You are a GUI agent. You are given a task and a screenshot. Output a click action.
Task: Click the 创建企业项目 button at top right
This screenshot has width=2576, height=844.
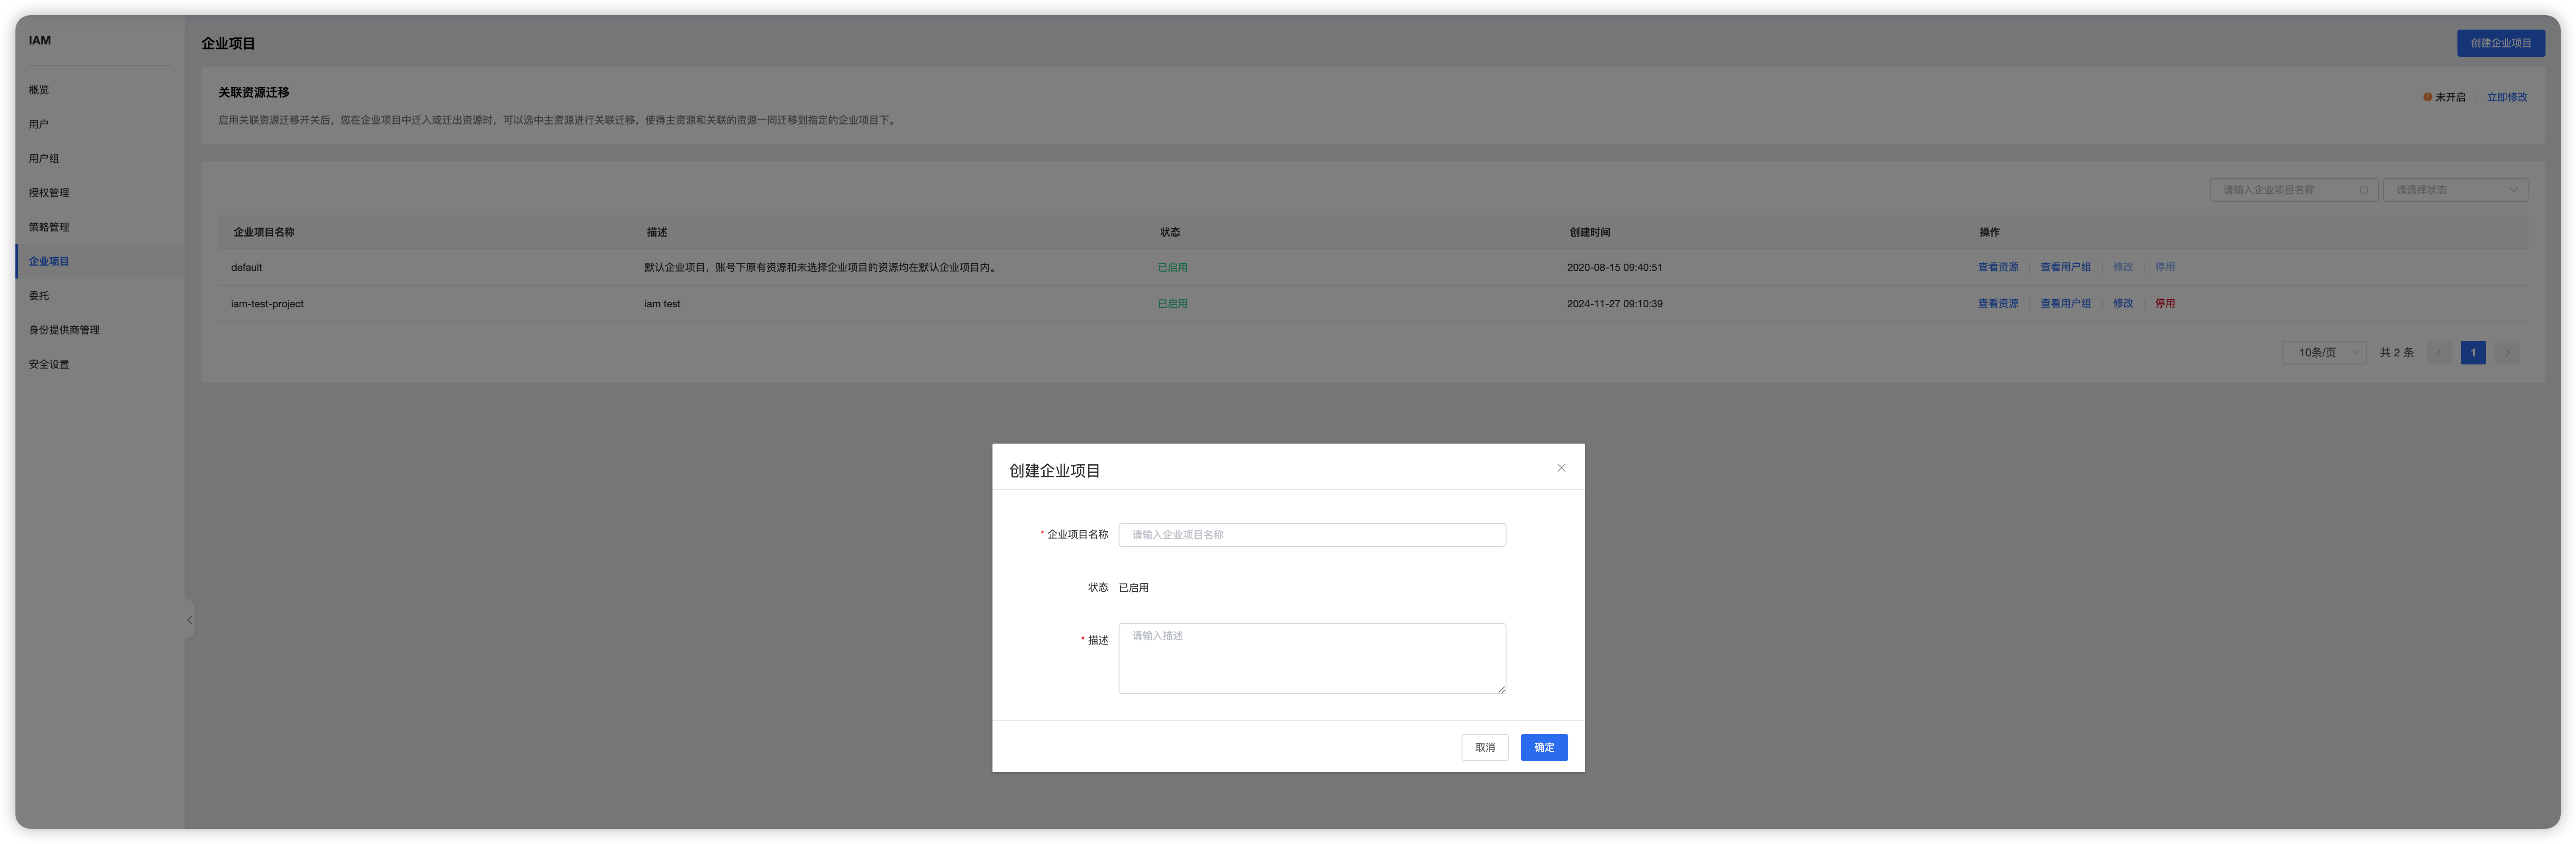[2501, 43]
